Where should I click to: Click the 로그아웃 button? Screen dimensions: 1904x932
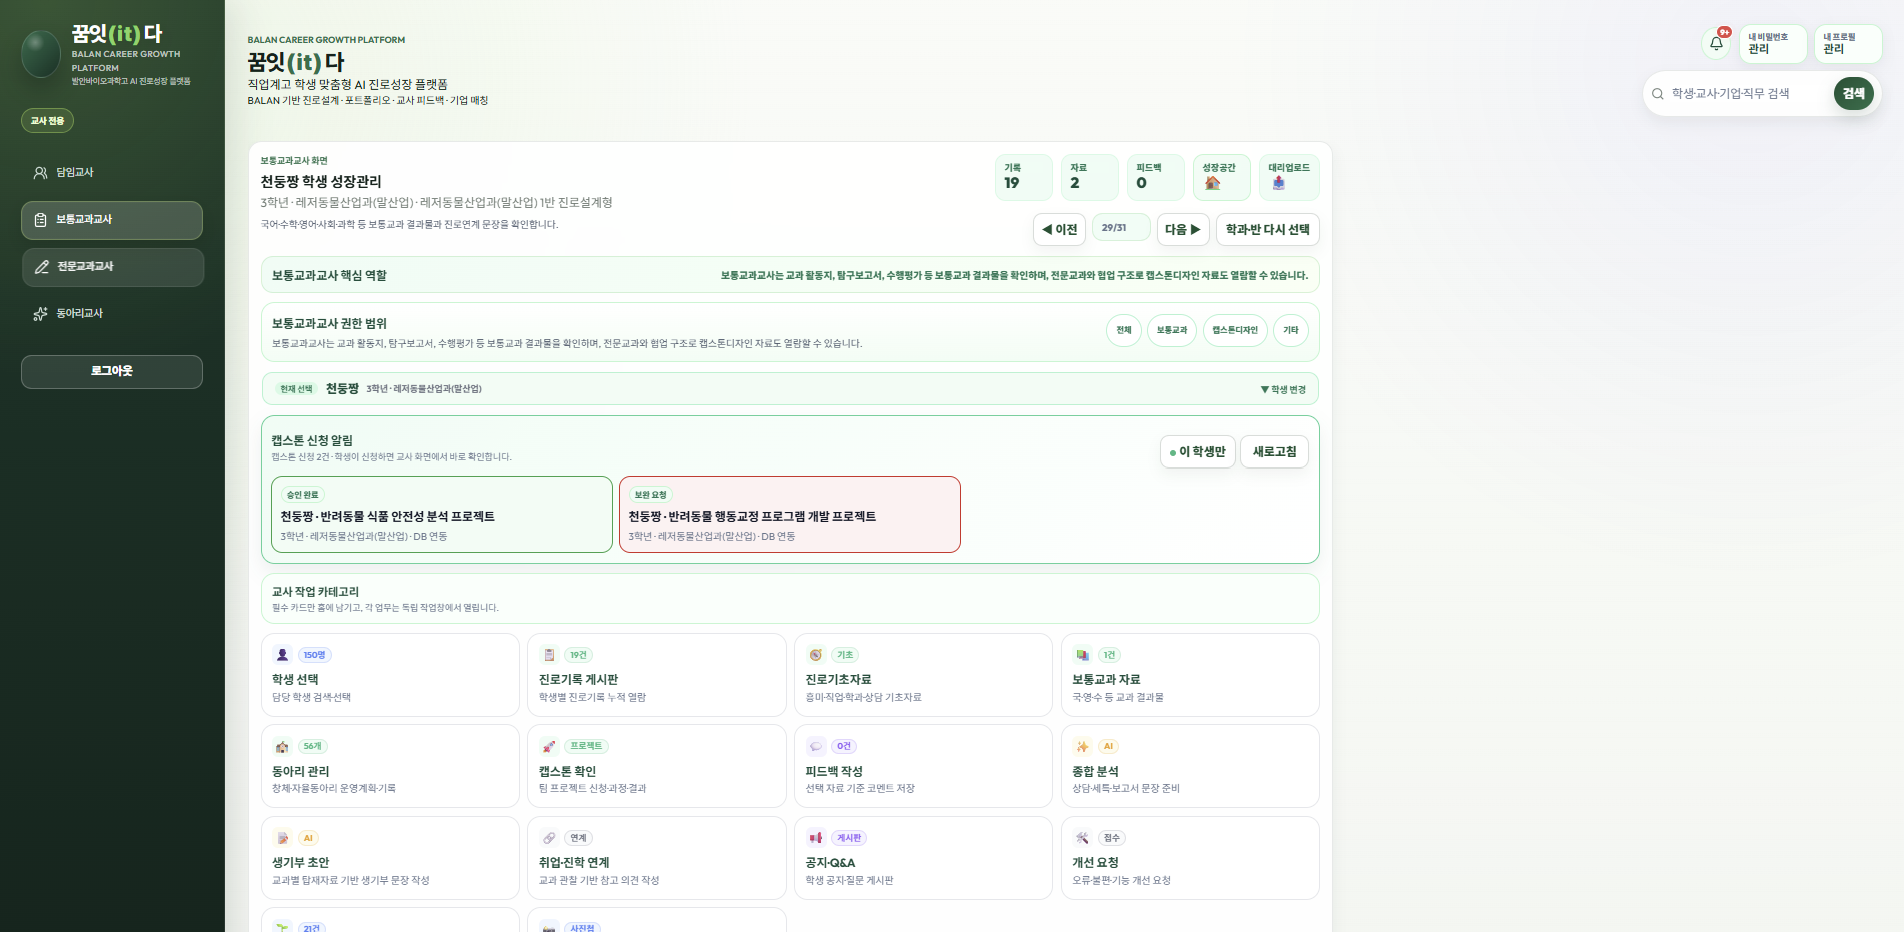point(112,372)
